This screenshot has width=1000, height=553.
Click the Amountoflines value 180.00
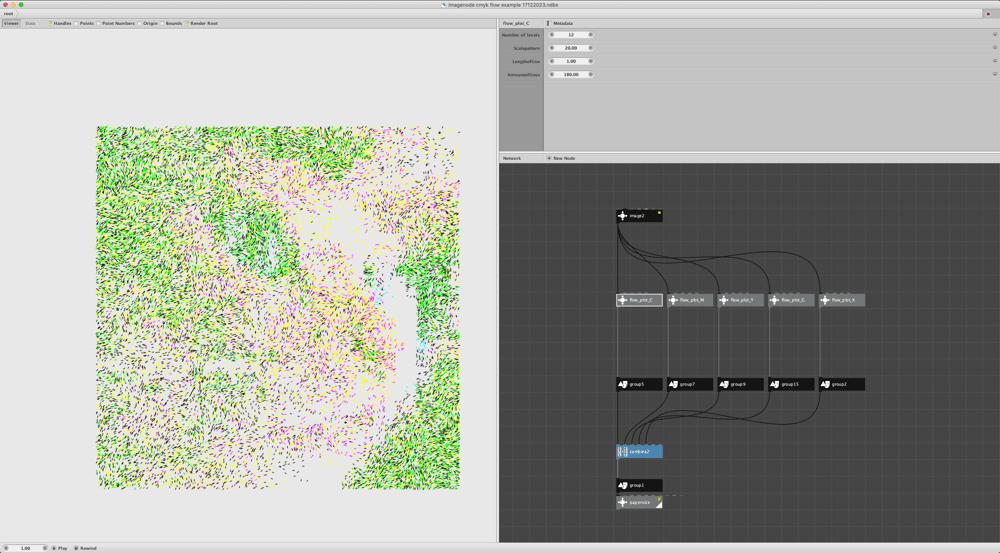tap(571, 75)
